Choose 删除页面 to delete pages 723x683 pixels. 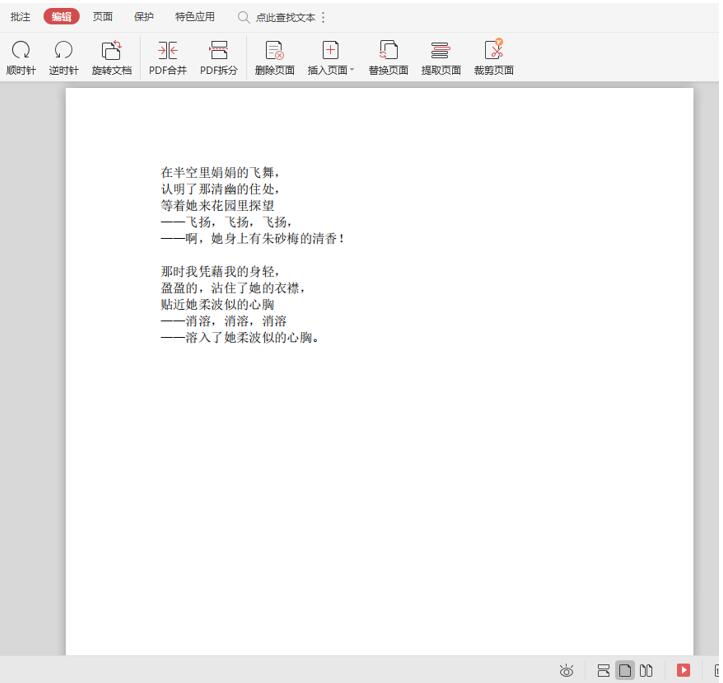pos(275,58)
